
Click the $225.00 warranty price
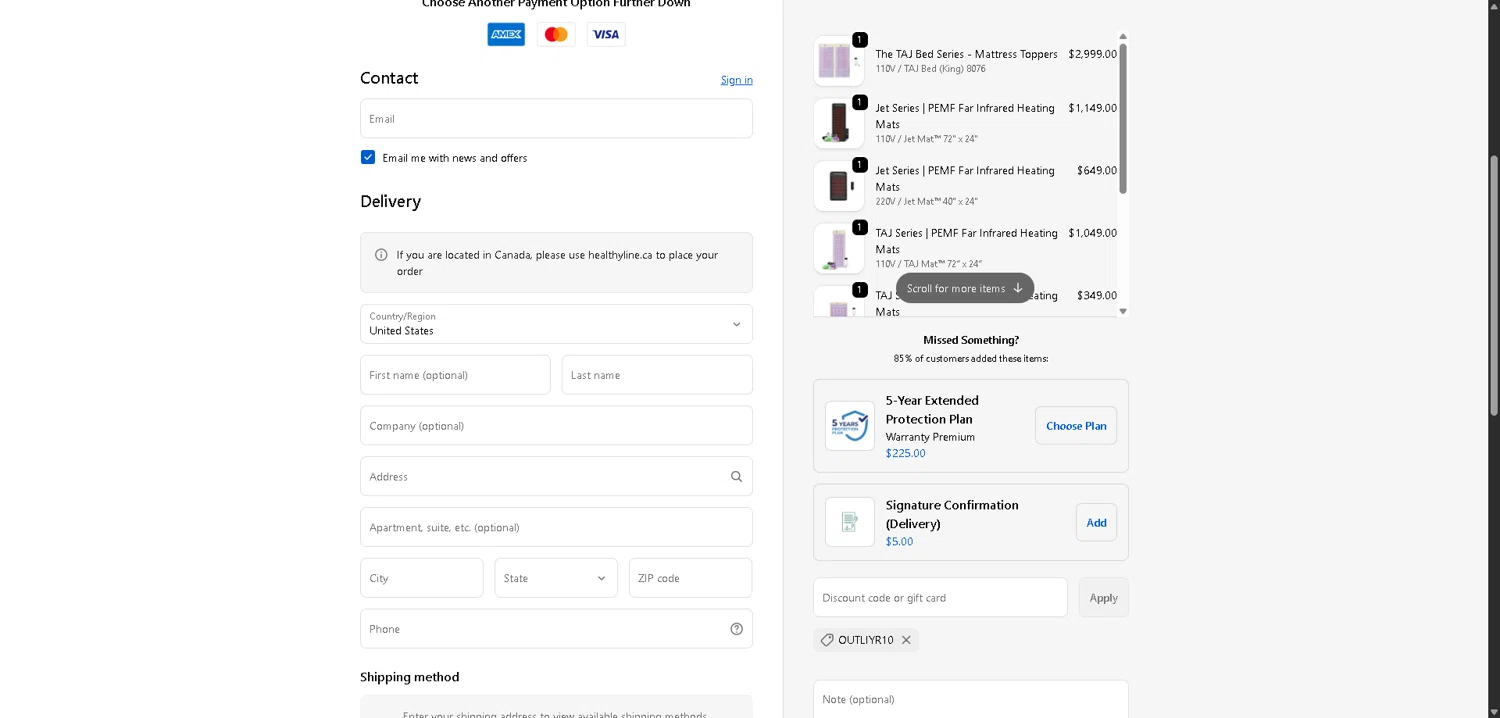(906, 454)
